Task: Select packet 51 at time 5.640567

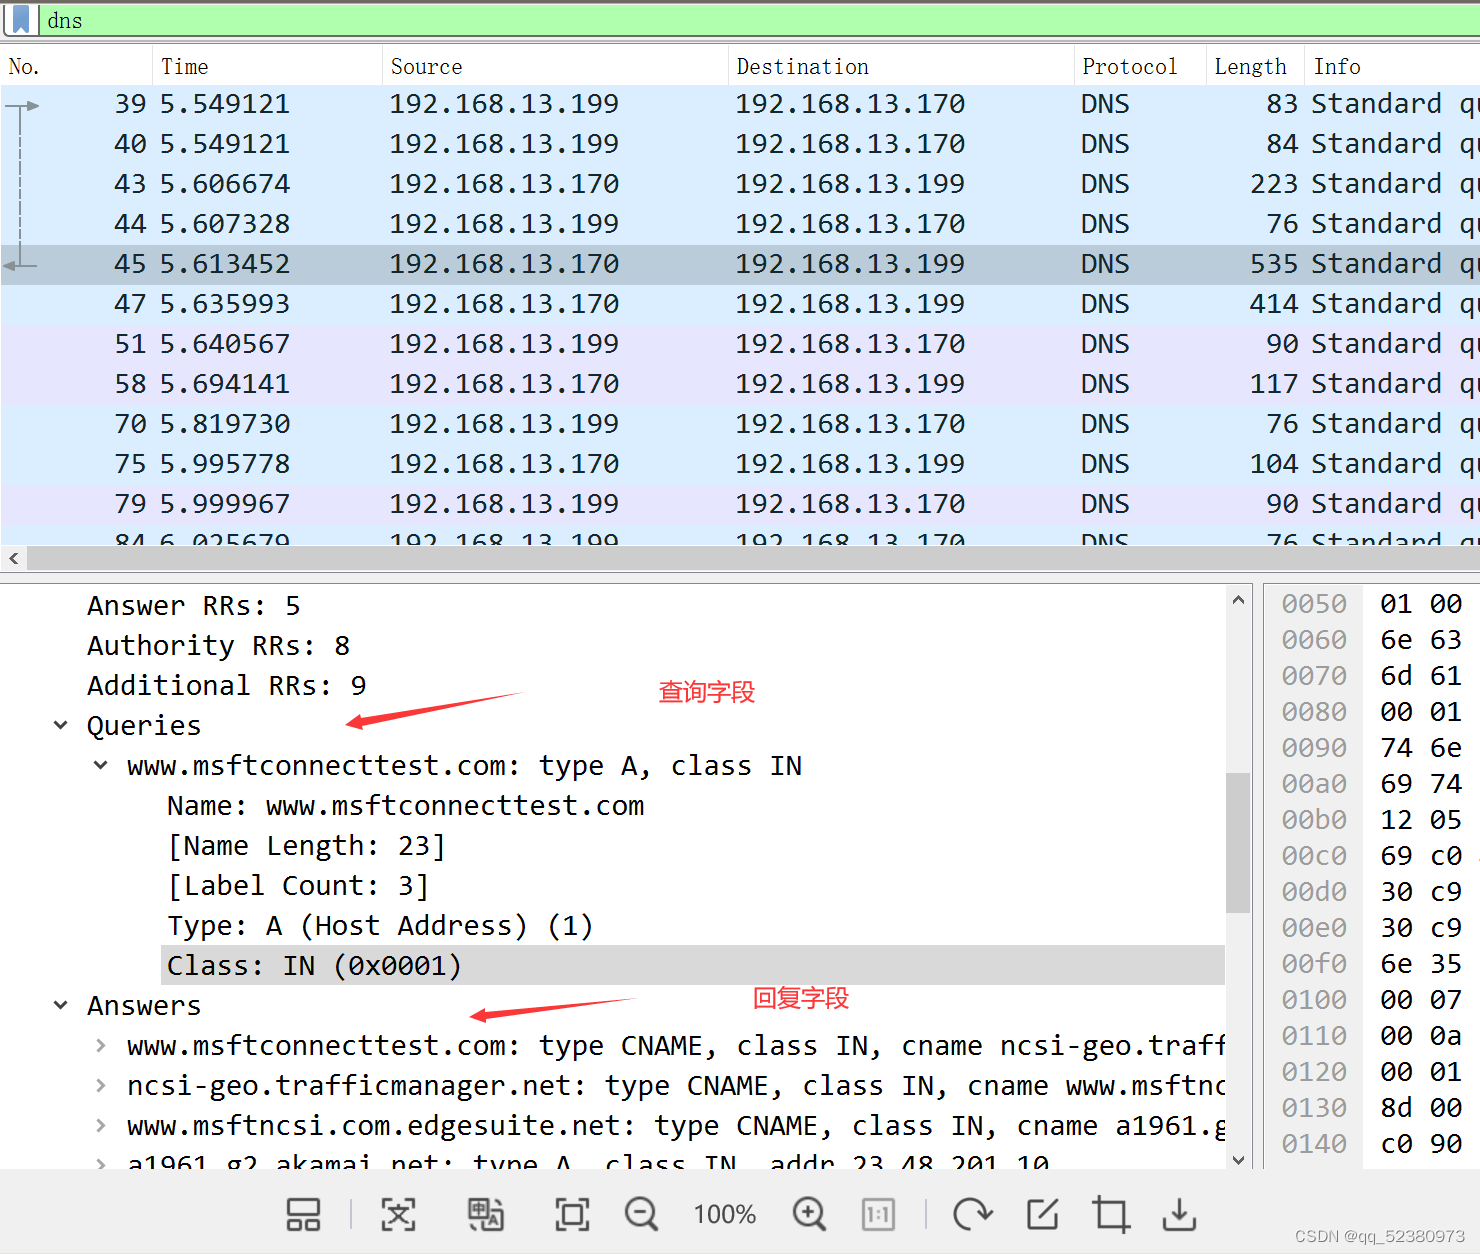Action: click(740, 344)
